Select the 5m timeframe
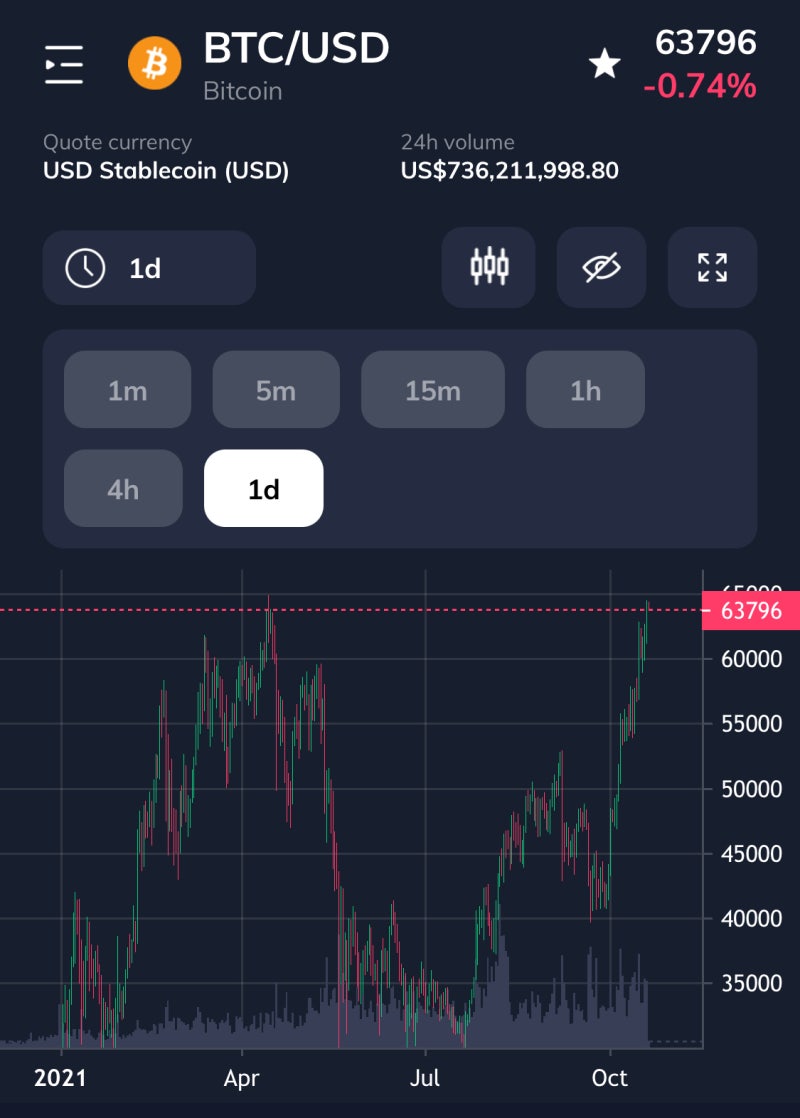This screenshot has height=1118, width=800. click(x=276, y=390)
